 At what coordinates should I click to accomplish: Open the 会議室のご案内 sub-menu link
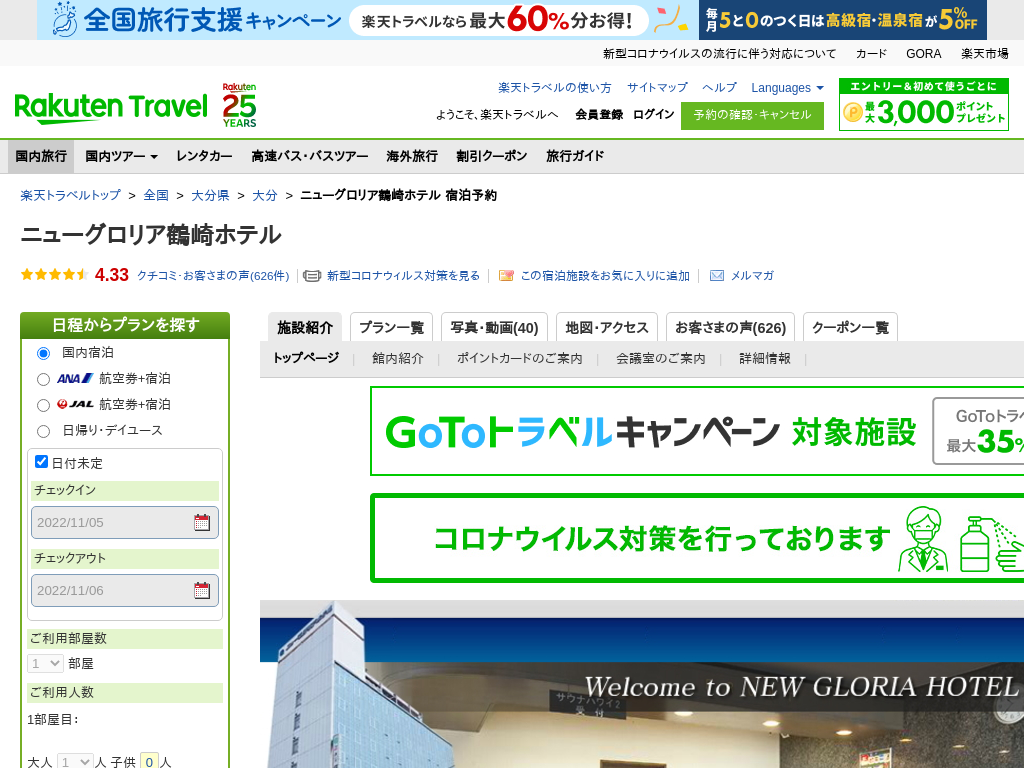[x=661, y=359]
